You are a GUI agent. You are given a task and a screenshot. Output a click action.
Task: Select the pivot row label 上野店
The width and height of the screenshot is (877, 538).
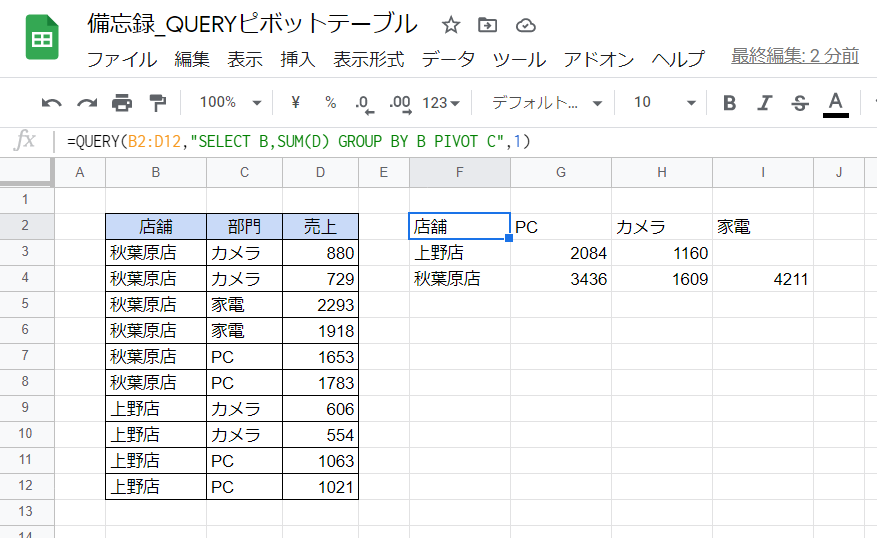pos(460,253)
